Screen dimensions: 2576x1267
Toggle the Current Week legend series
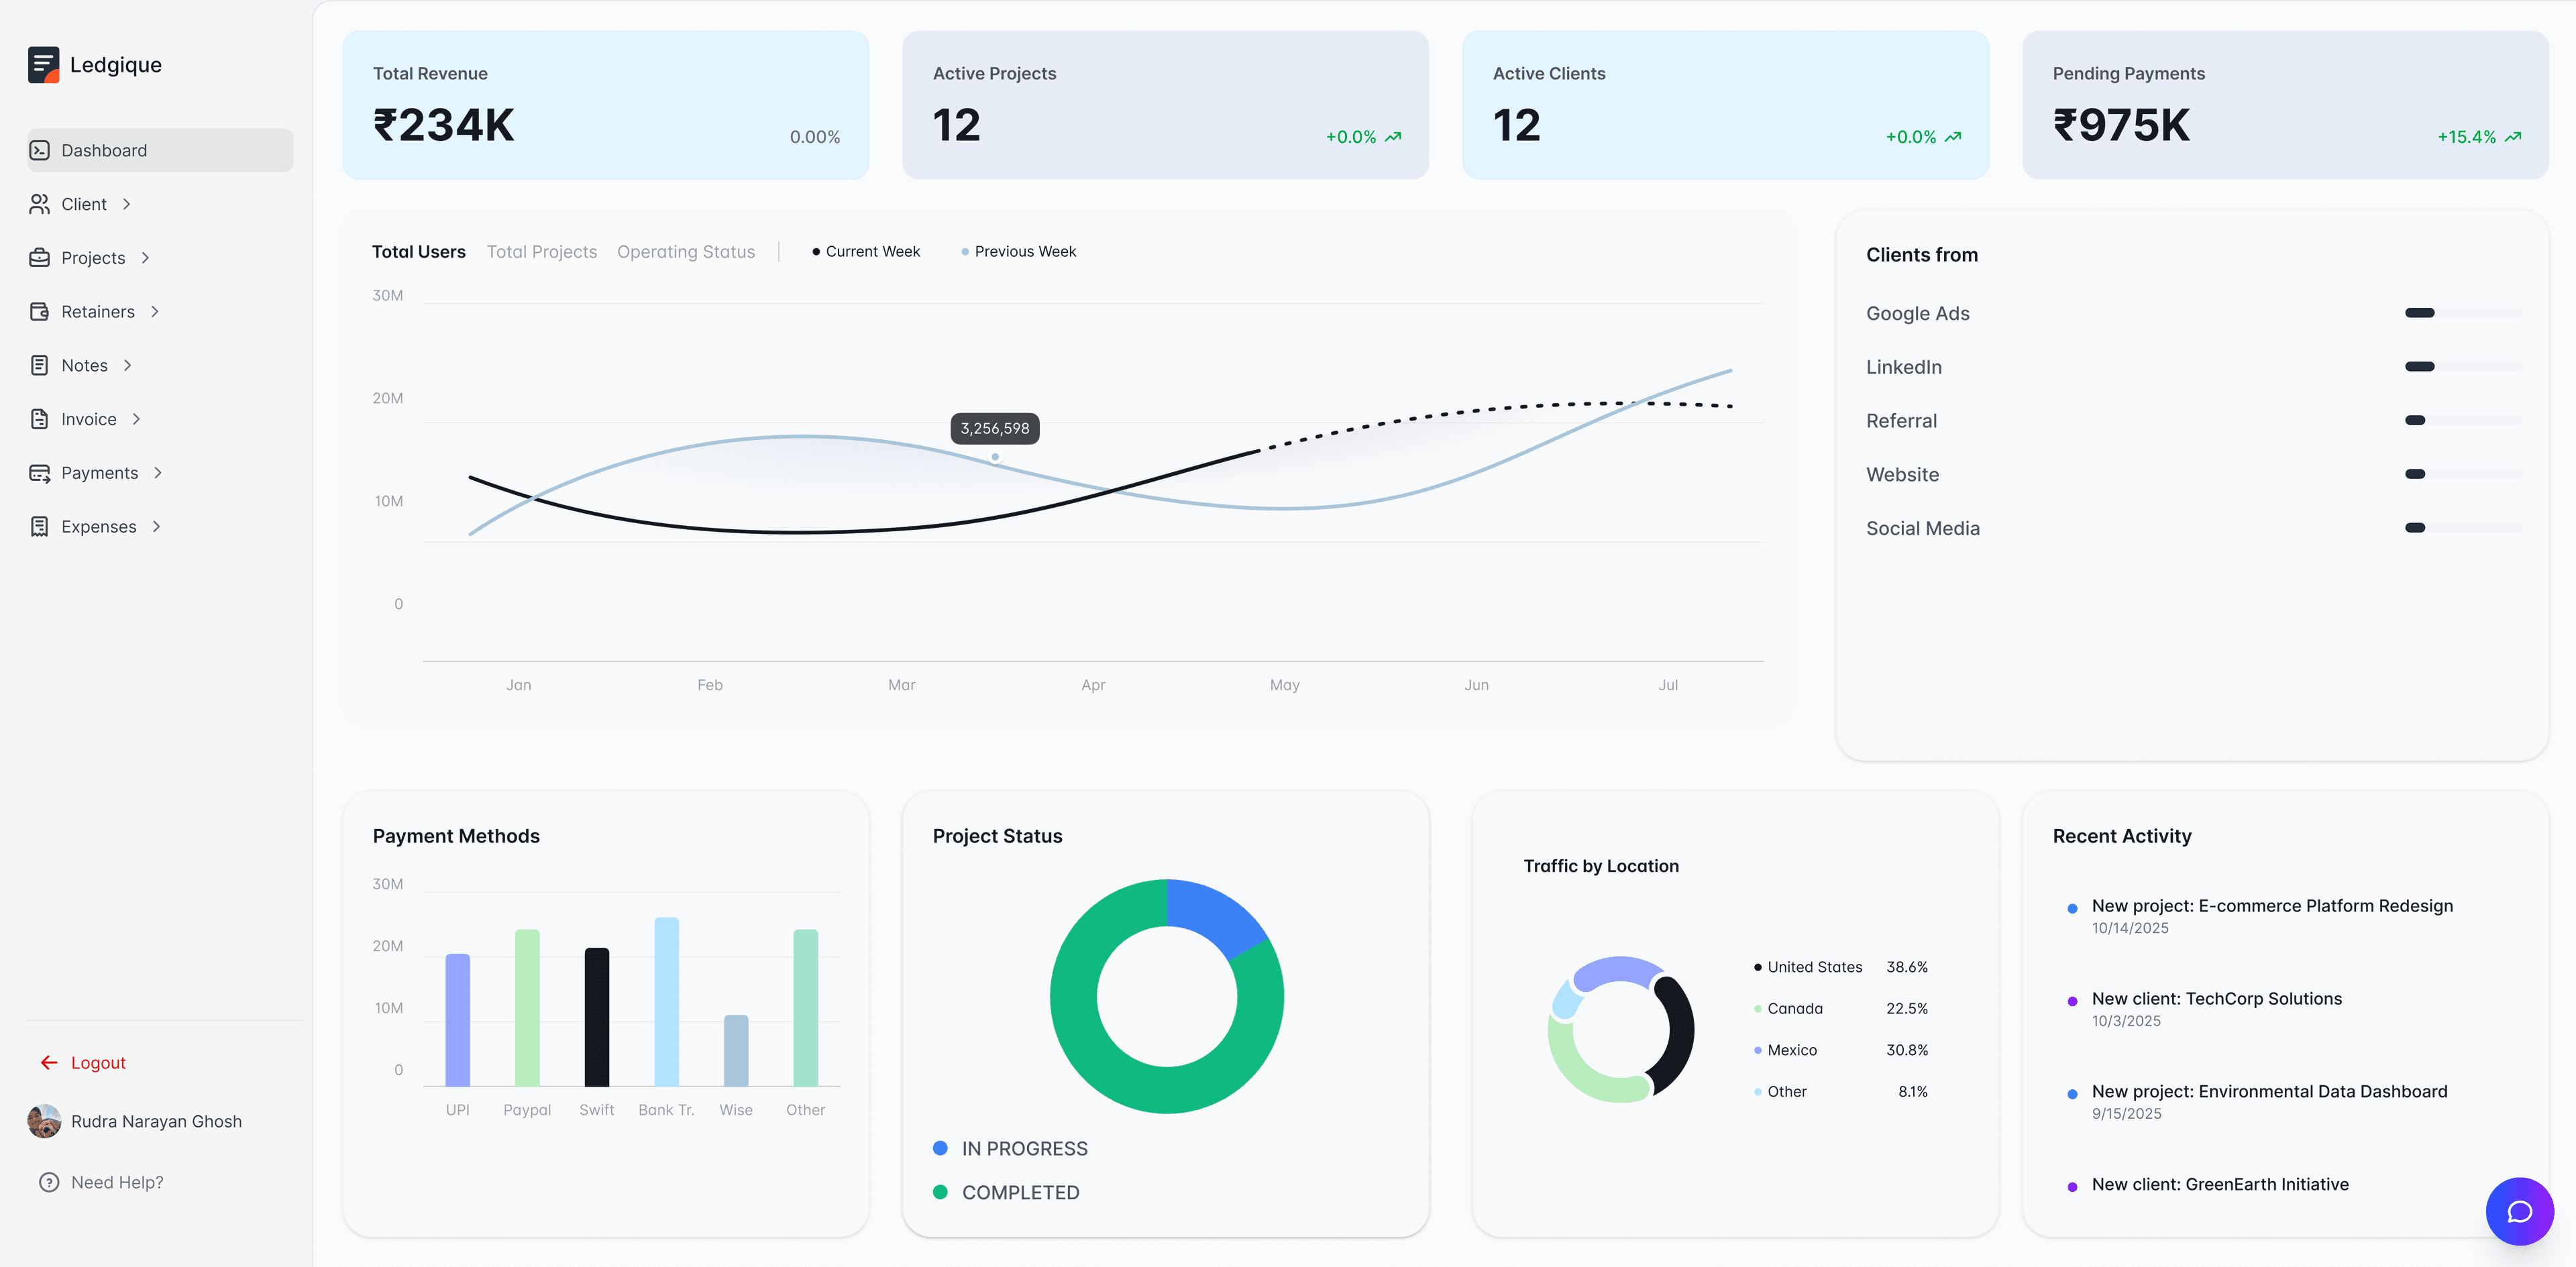pos(866,252)
